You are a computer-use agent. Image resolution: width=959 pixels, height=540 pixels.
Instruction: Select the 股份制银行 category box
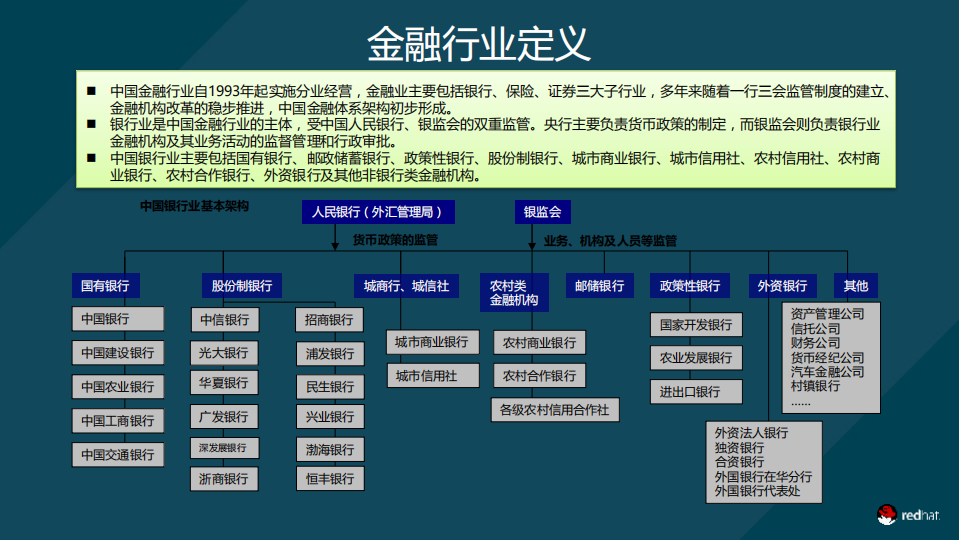pos(242,286)
